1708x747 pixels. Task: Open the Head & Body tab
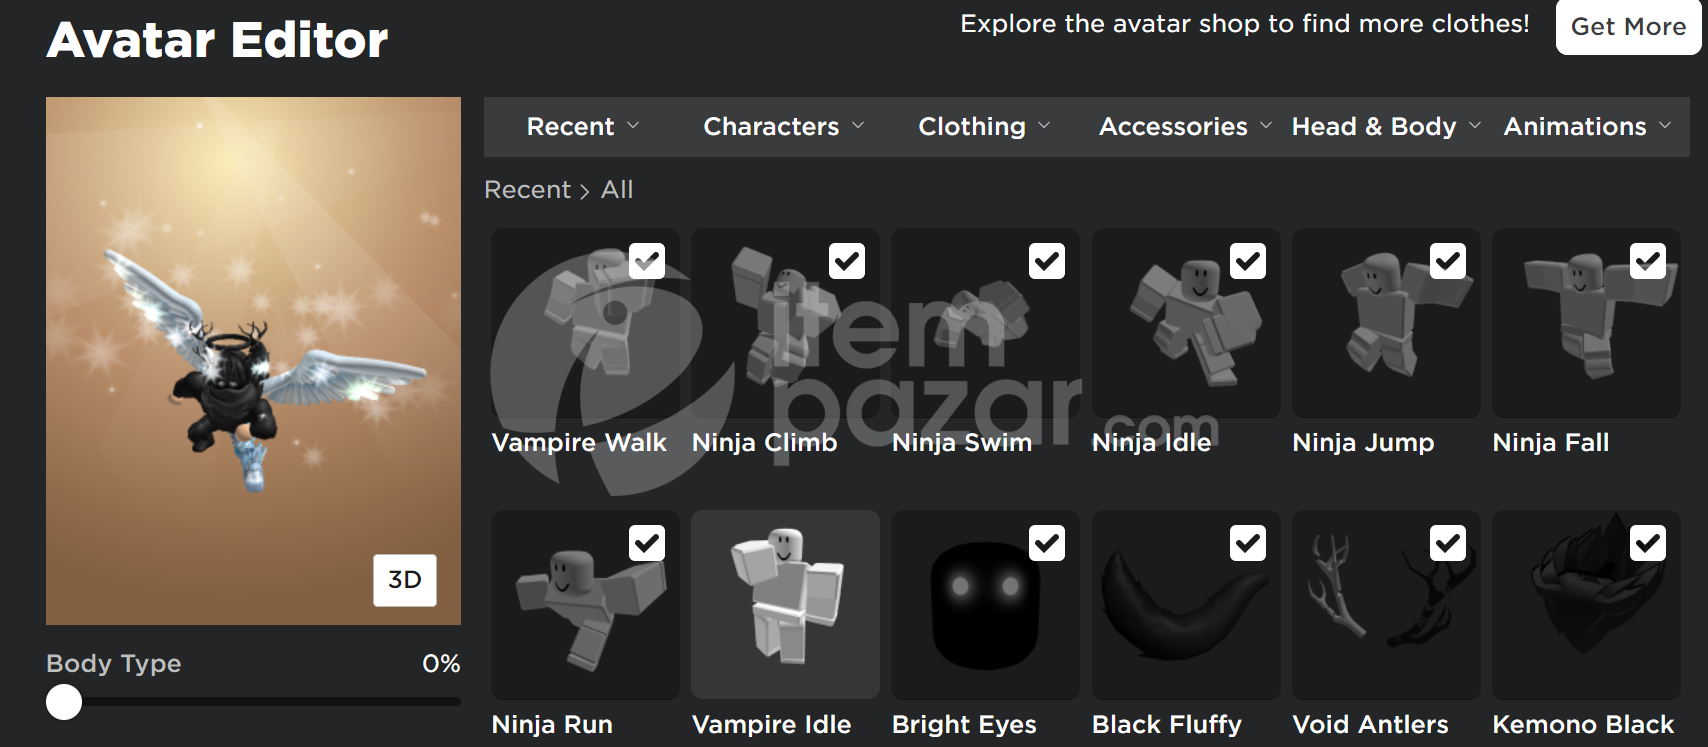[x=1386, y=126]
